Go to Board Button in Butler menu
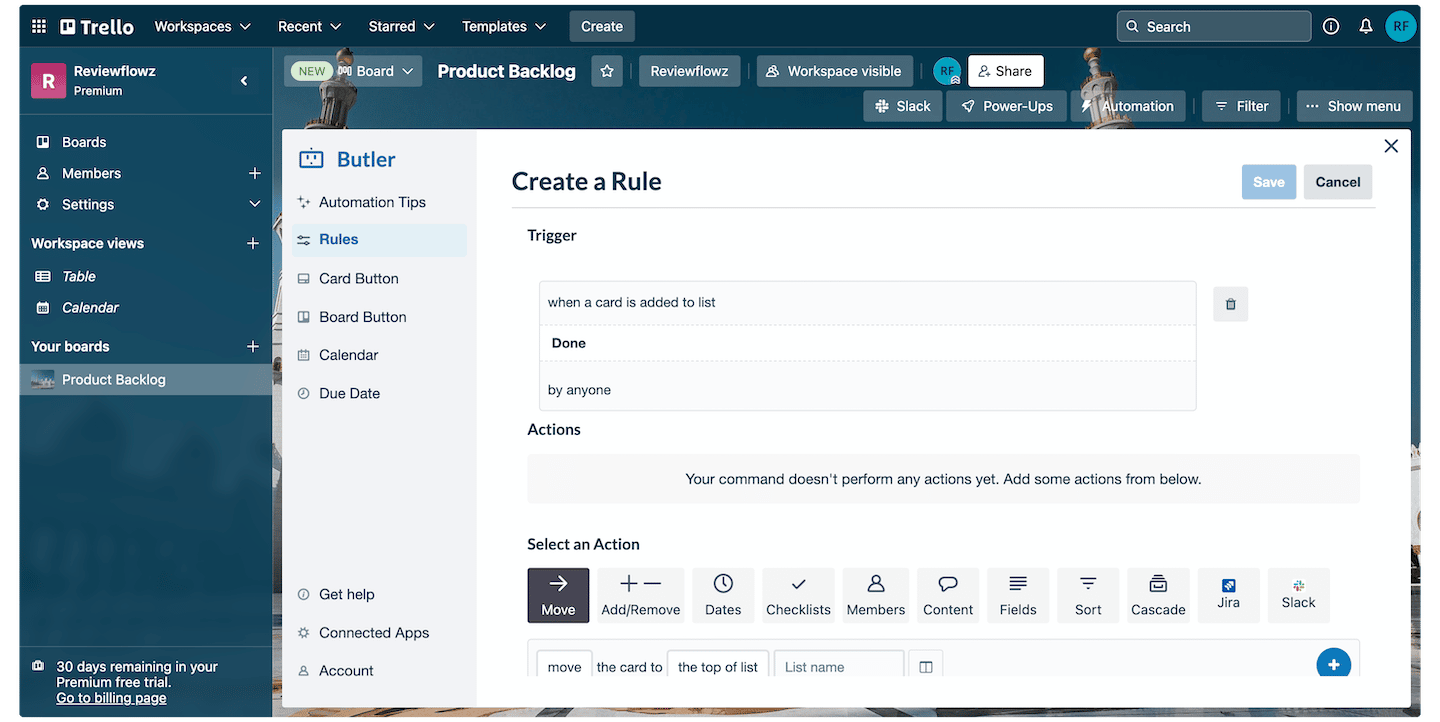The image size is (1440, 722). [x=363, y=317]
